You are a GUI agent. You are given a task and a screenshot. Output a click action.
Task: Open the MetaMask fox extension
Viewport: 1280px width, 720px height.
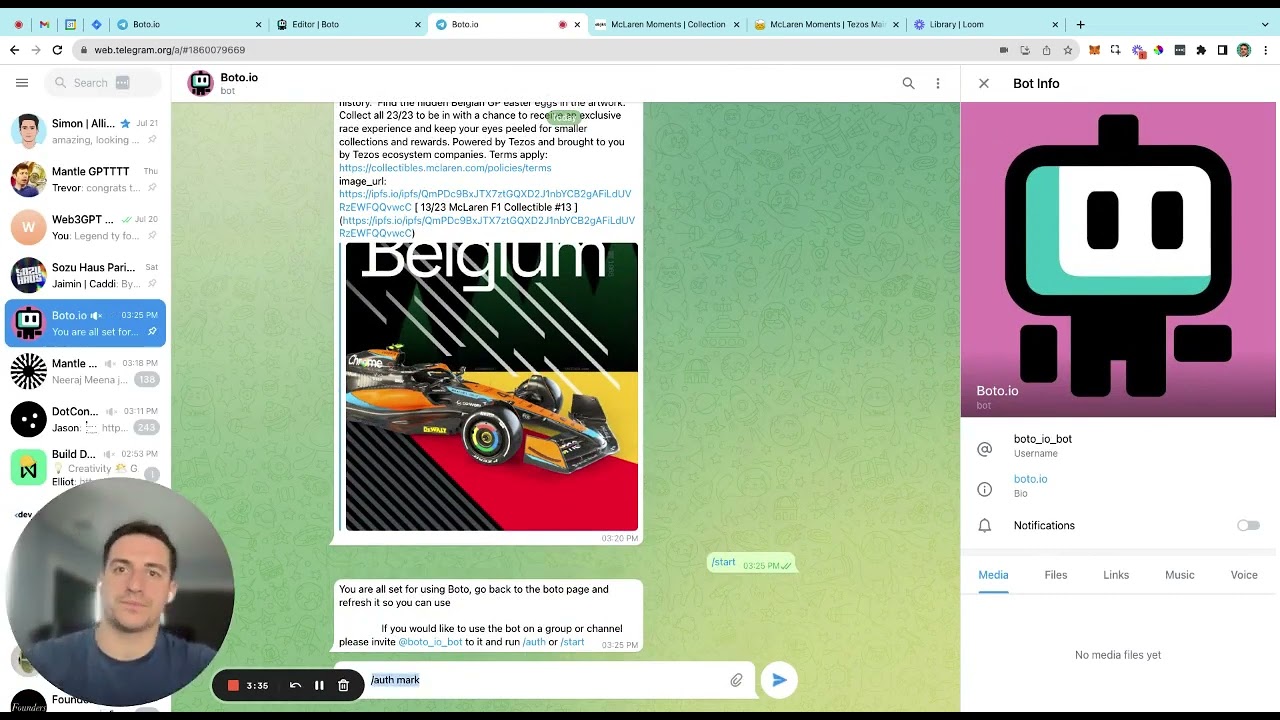coord(1094,50)
